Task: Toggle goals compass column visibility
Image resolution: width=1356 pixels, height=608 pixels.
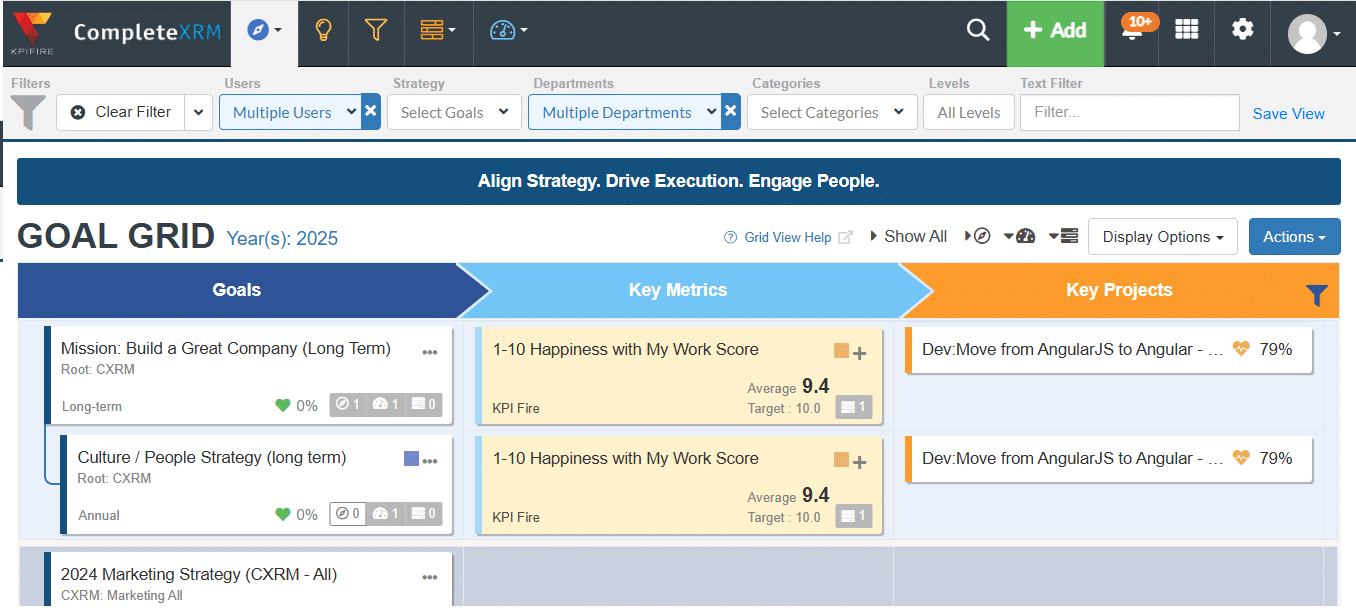Action: 977,236
